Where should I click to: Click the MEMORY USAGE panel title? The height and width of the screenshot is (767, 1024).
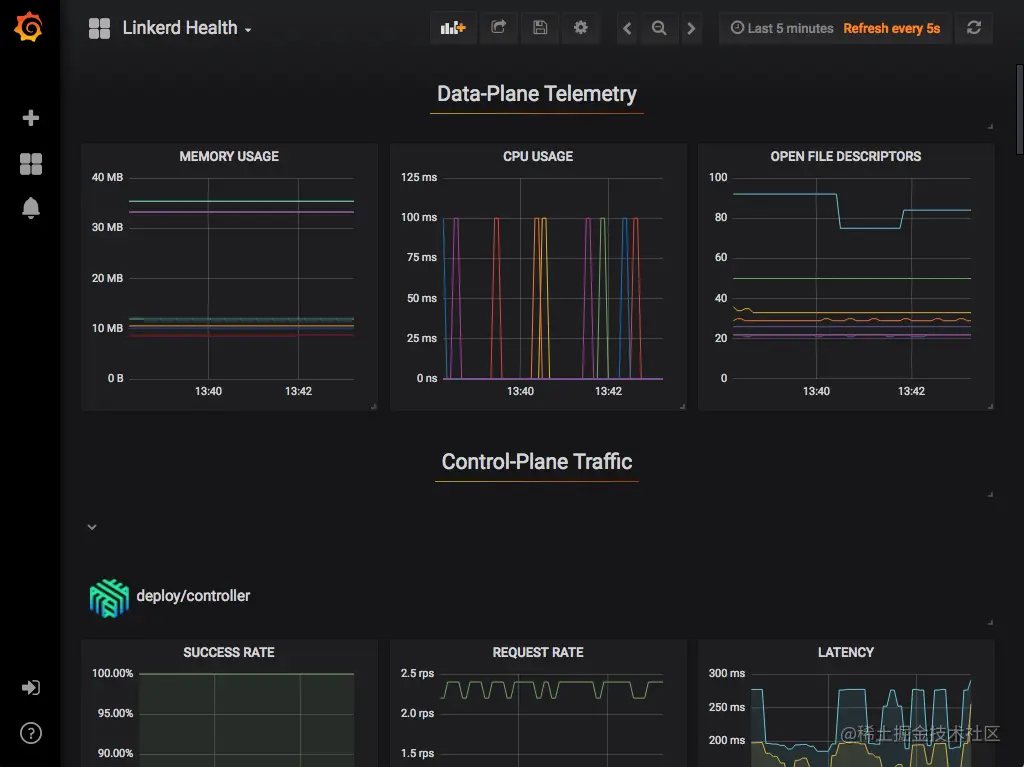[228, 157]
